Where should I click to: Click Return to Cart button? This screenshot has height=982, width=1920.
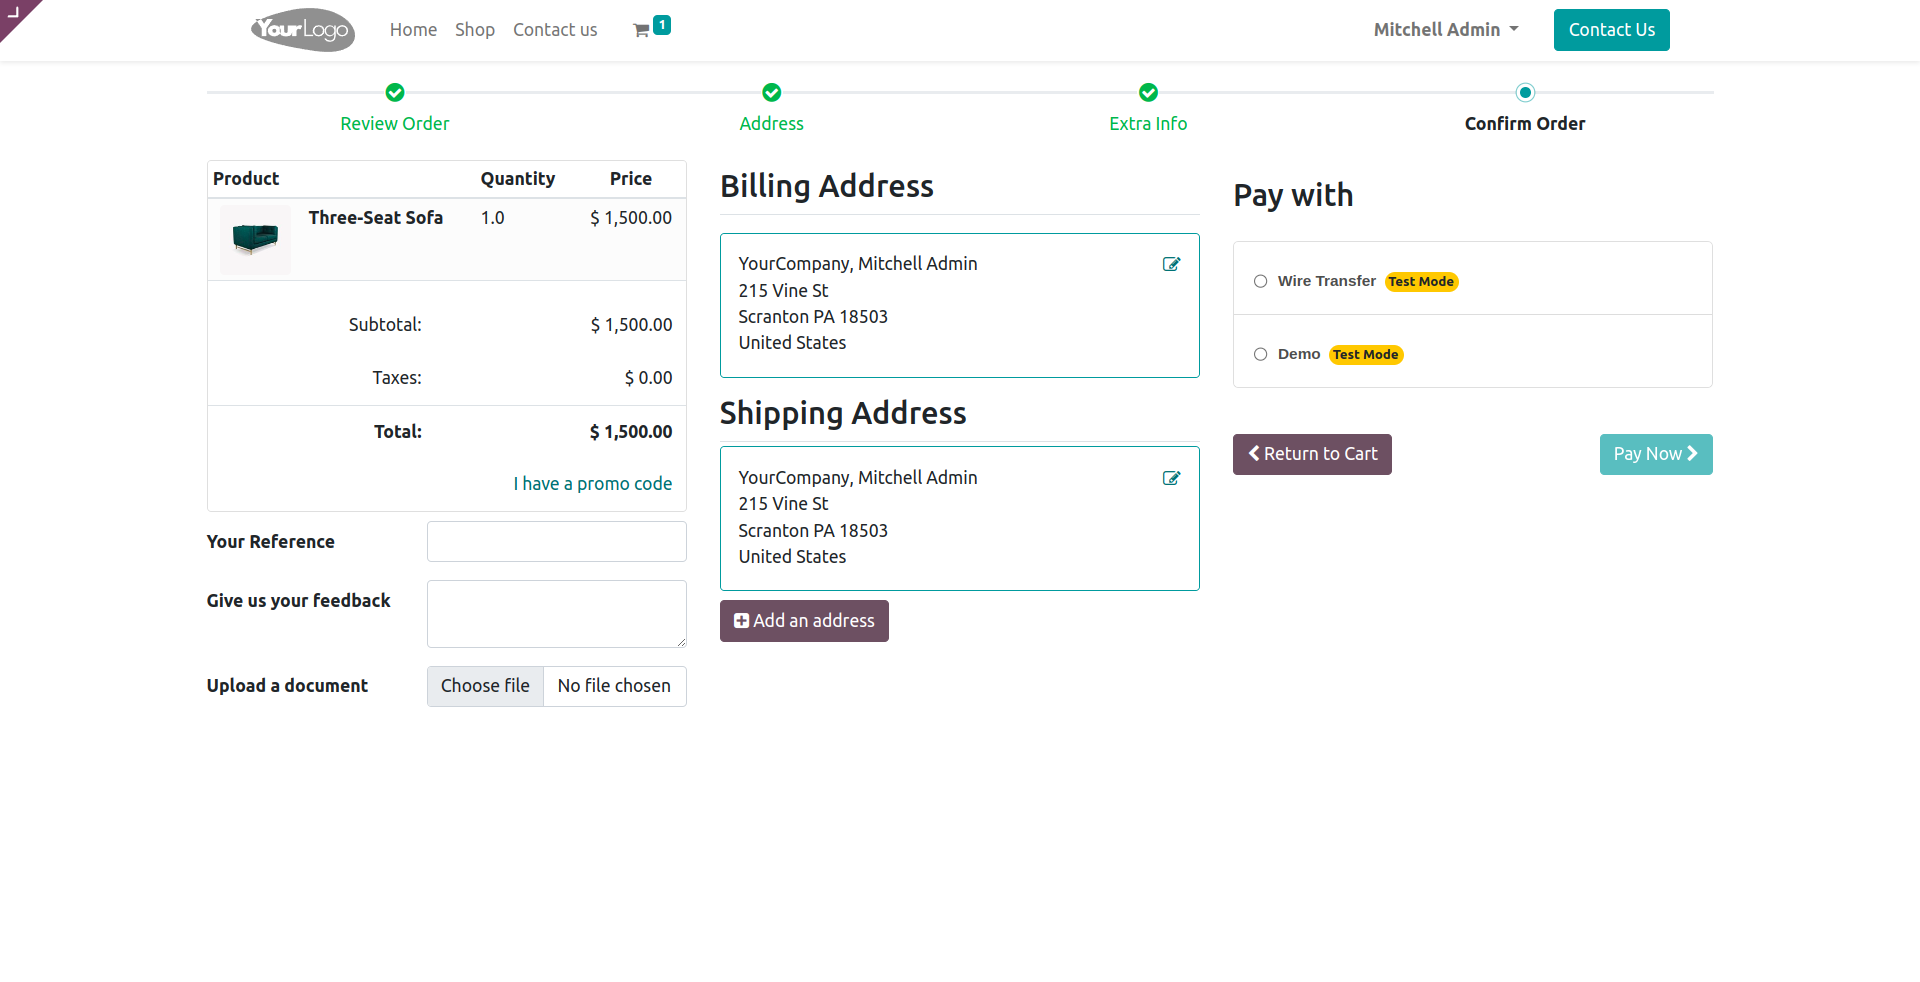click(x=1312, y=454)
